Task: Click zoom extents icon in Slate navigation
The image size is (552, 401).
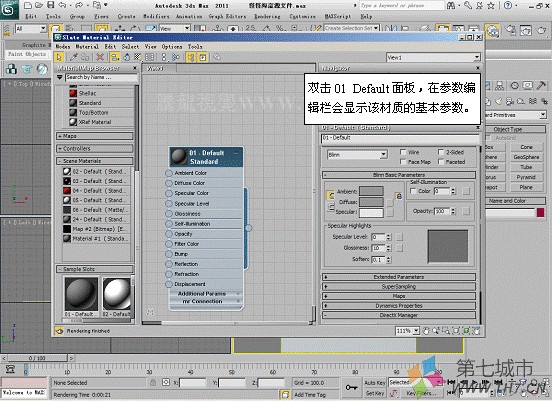Action: [456, 331]
